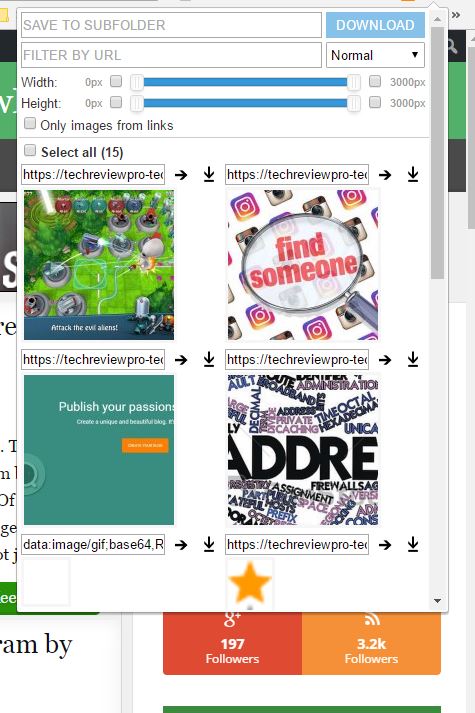Click the popup scrollbar down arrow
The image size is (475, 713).
click(437, 601)
